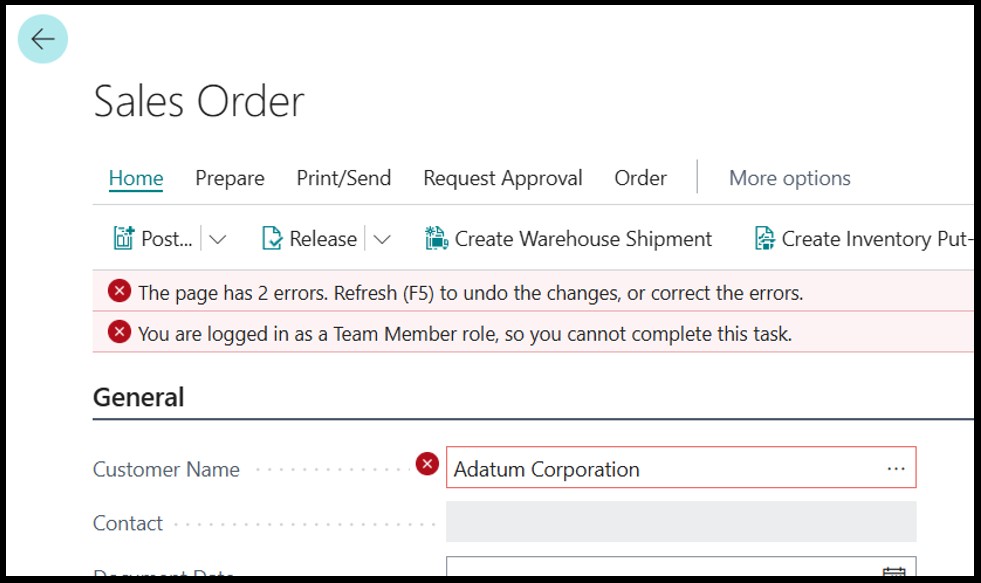Click the Create Warehouse Shipment icon
The width and height of the screenshot is (981, 583).
pyautogui.click(x=436, y=238)
